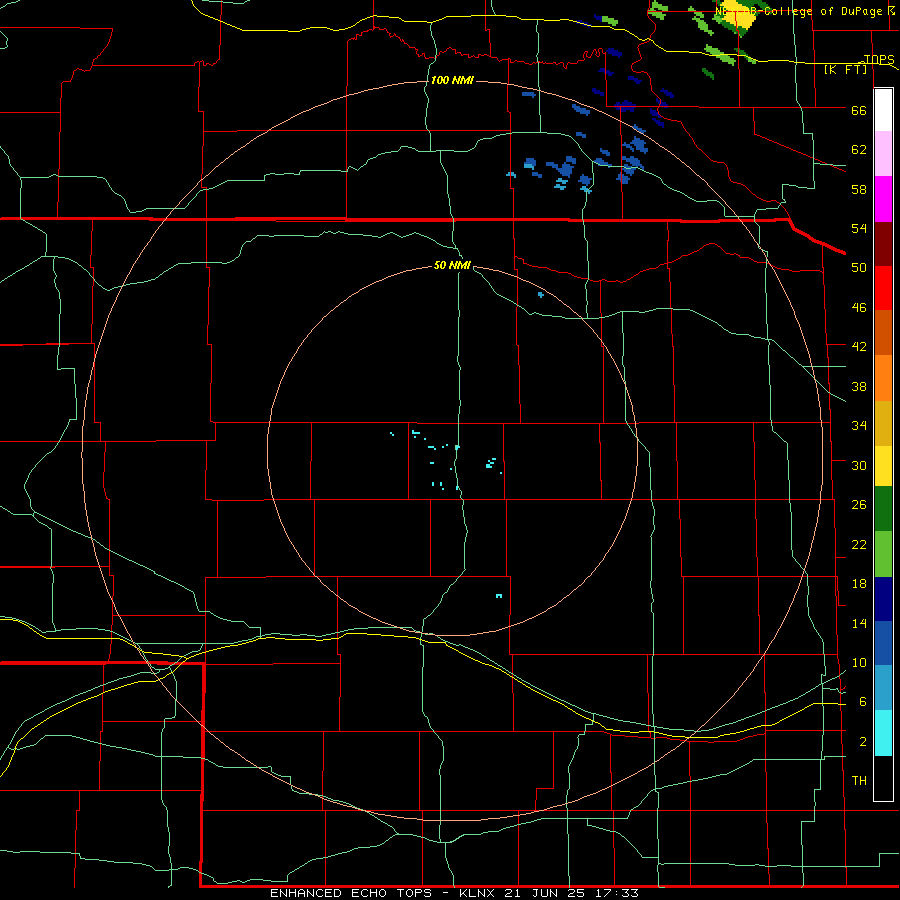Click the white swatch in the tops legend
The width and height of the screenshot is (900, 900).
(883, 110)
